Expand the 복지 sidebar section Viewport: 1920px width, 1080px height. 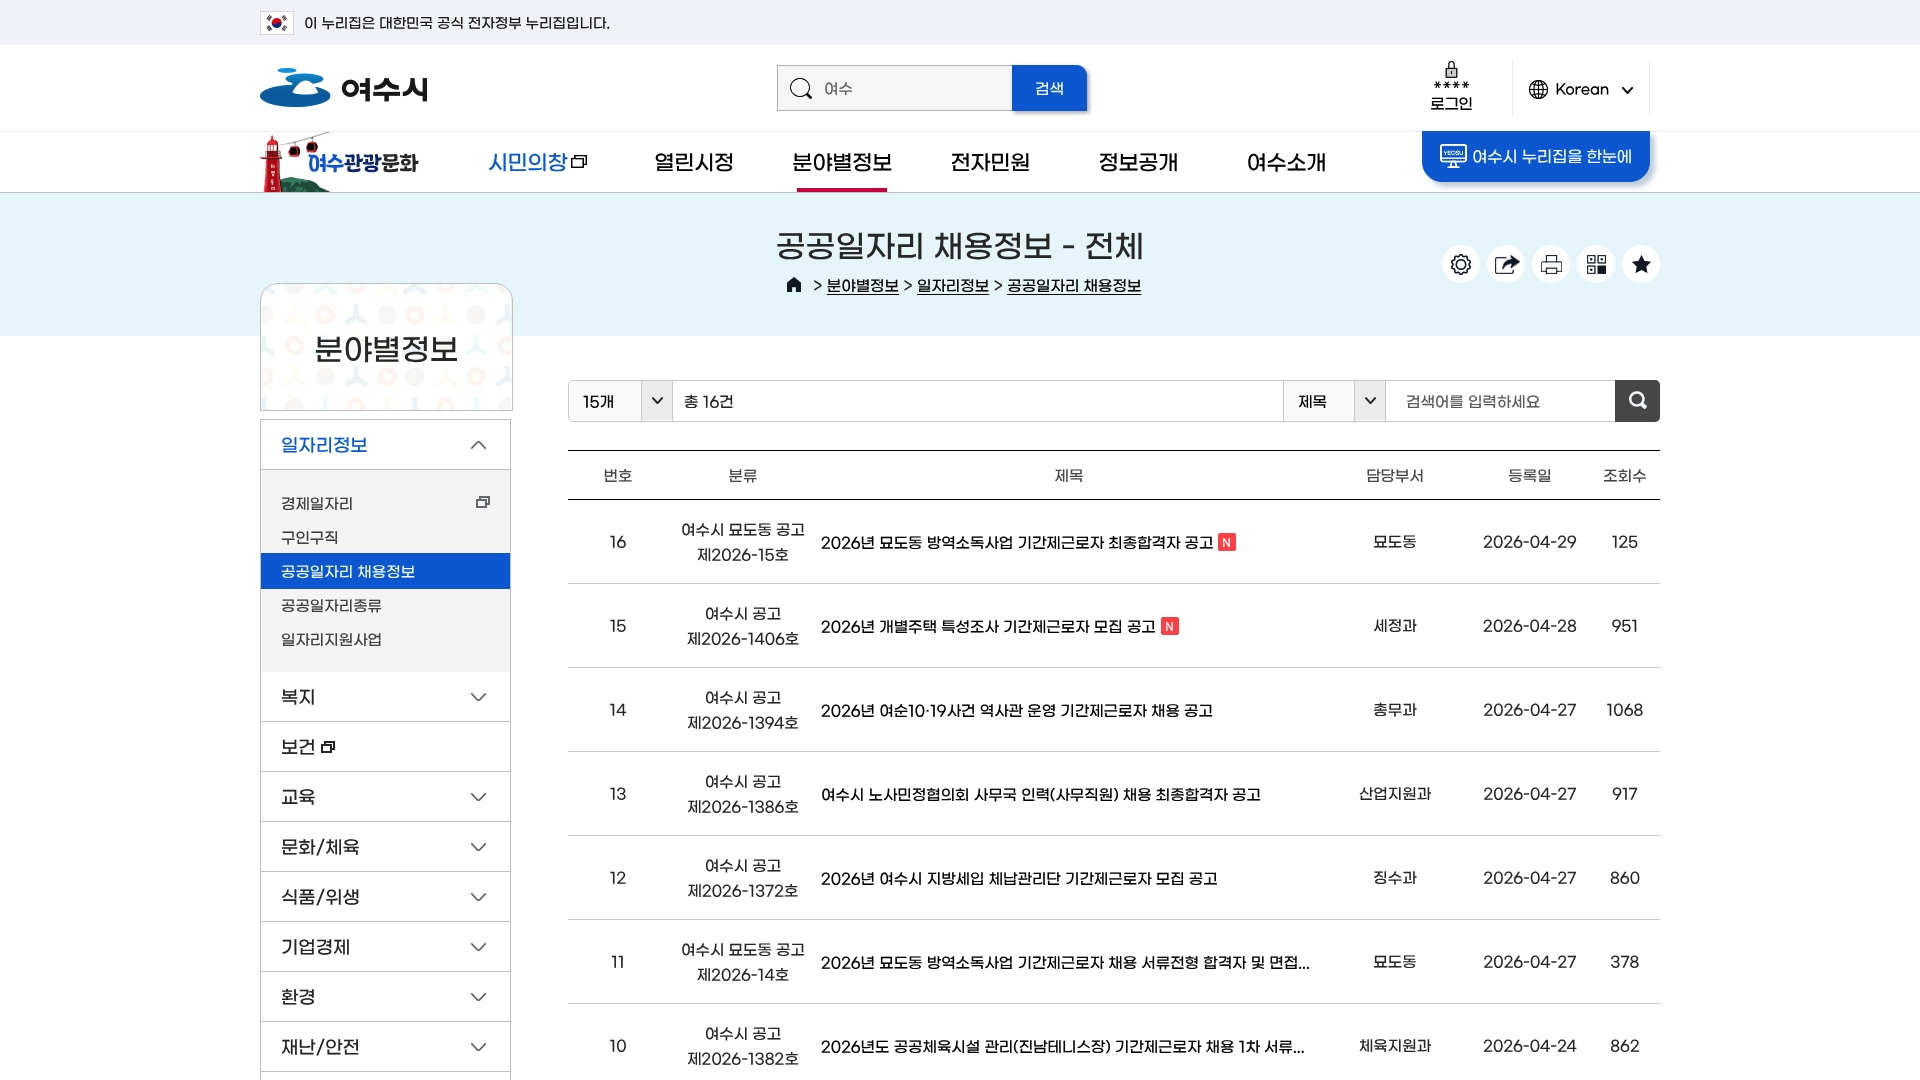pos(385,697)
